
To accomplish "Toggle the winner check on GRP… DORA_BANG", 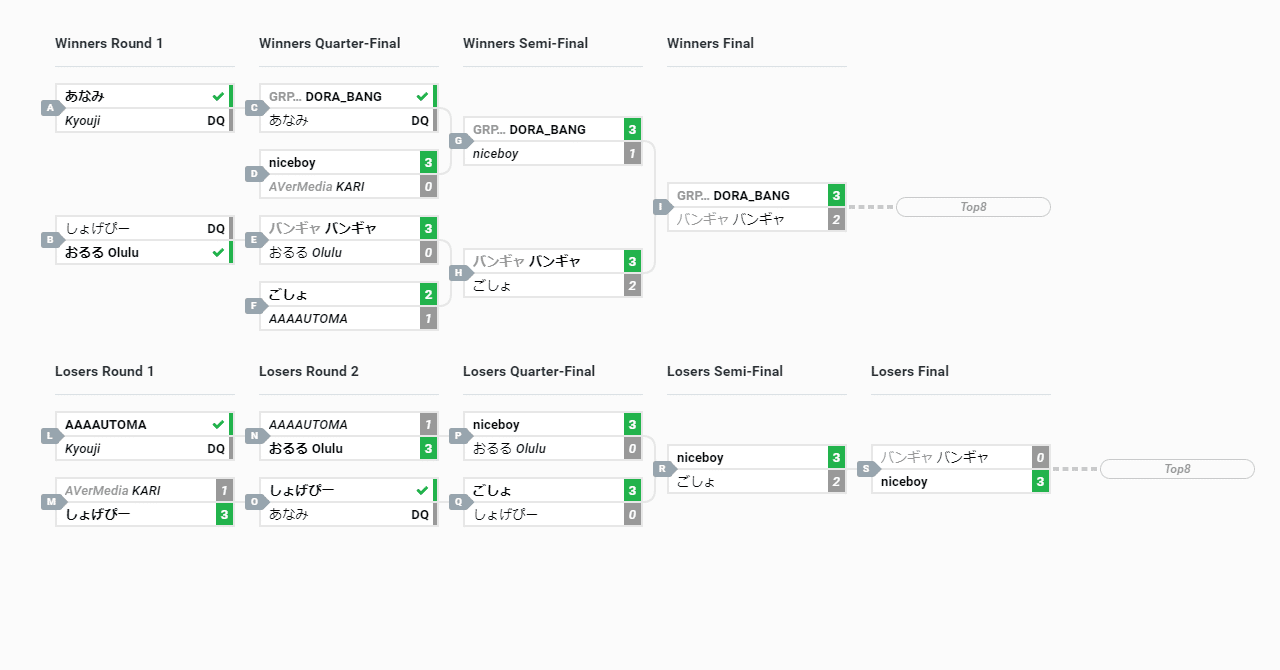I will tap(422, 96).
